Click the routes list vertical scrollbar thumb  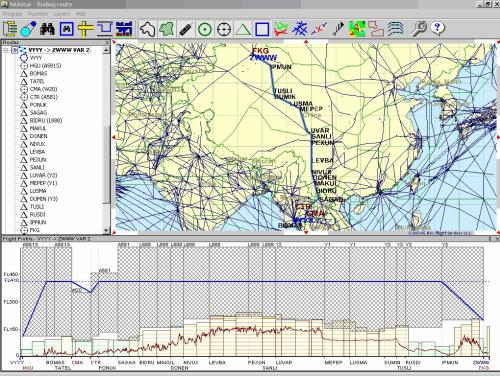click(106, 165)
